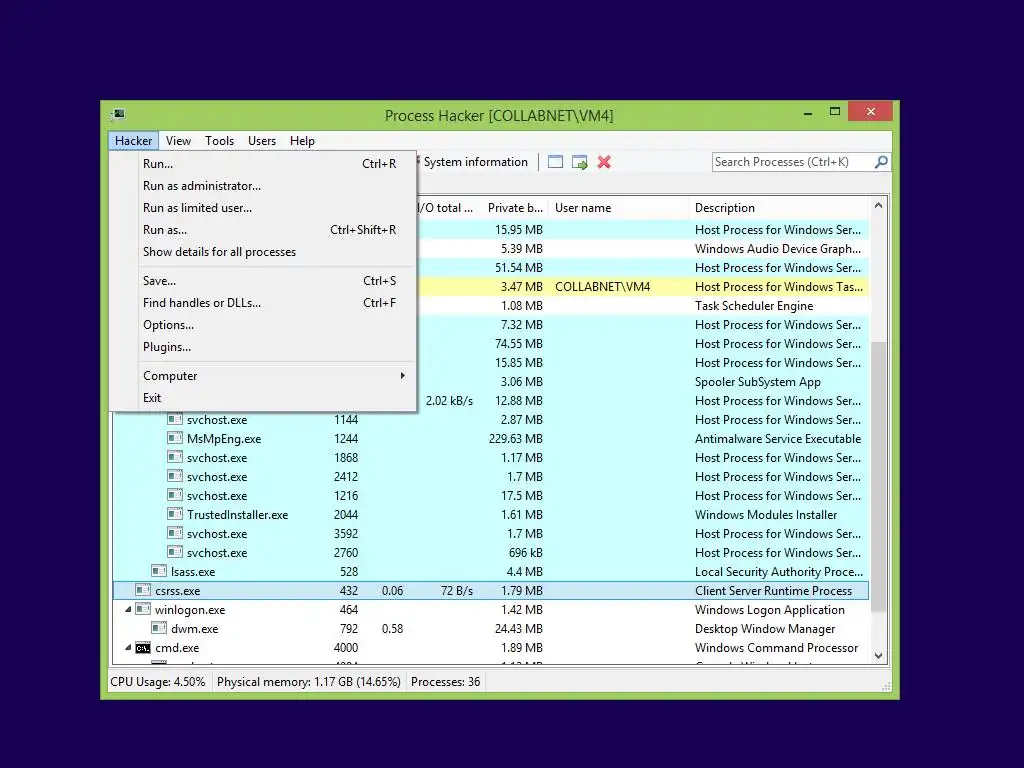Click the vertical scrollbar thumb
Viewport: 1024px width, 768px height.
(x=878, y=477)
